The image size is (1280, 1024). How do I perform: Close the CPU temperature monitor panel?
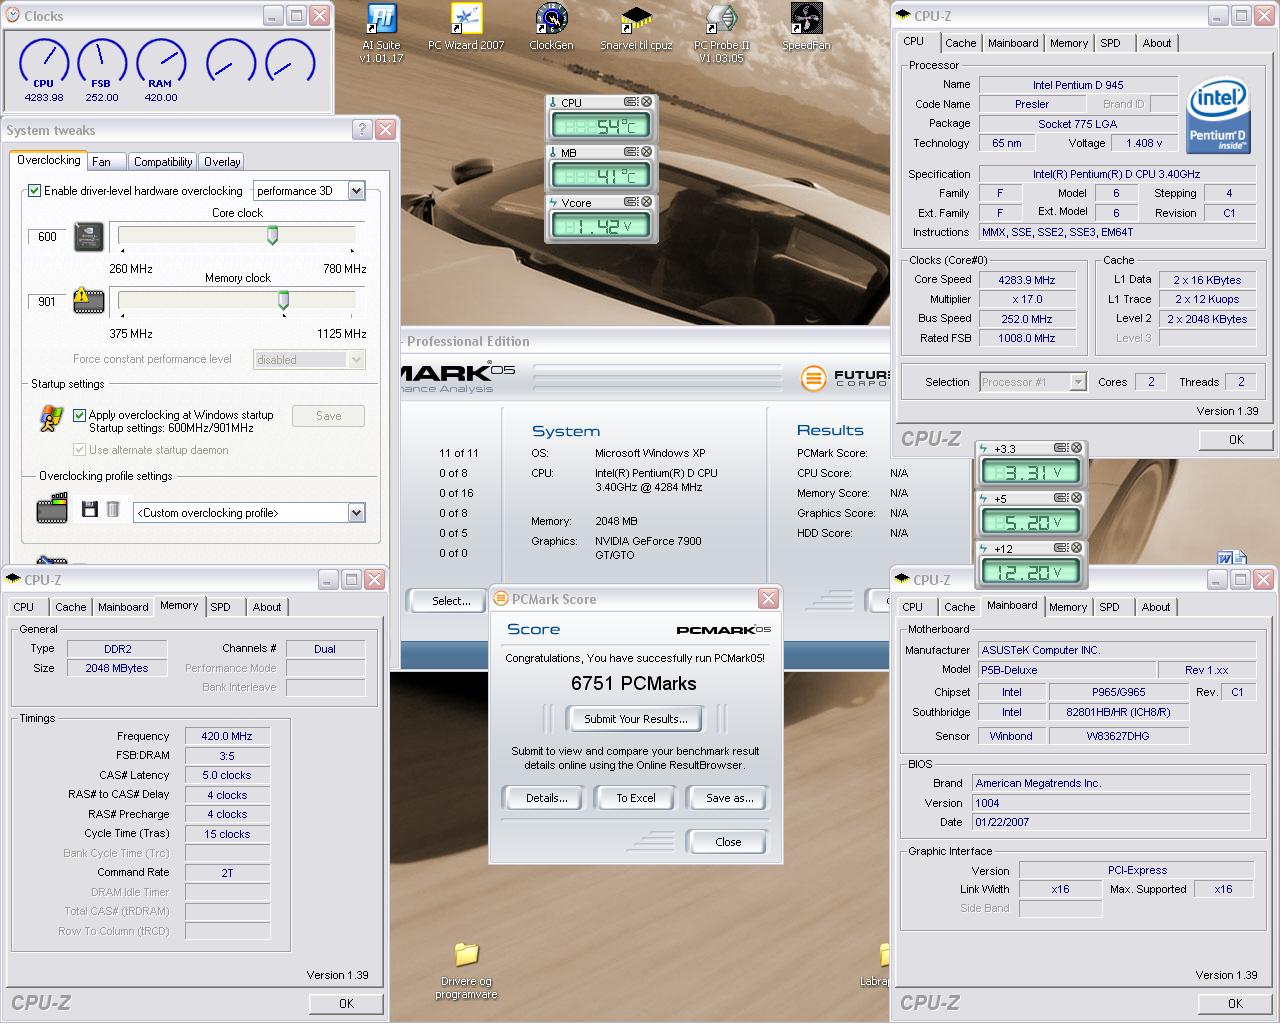pos(647,102)
